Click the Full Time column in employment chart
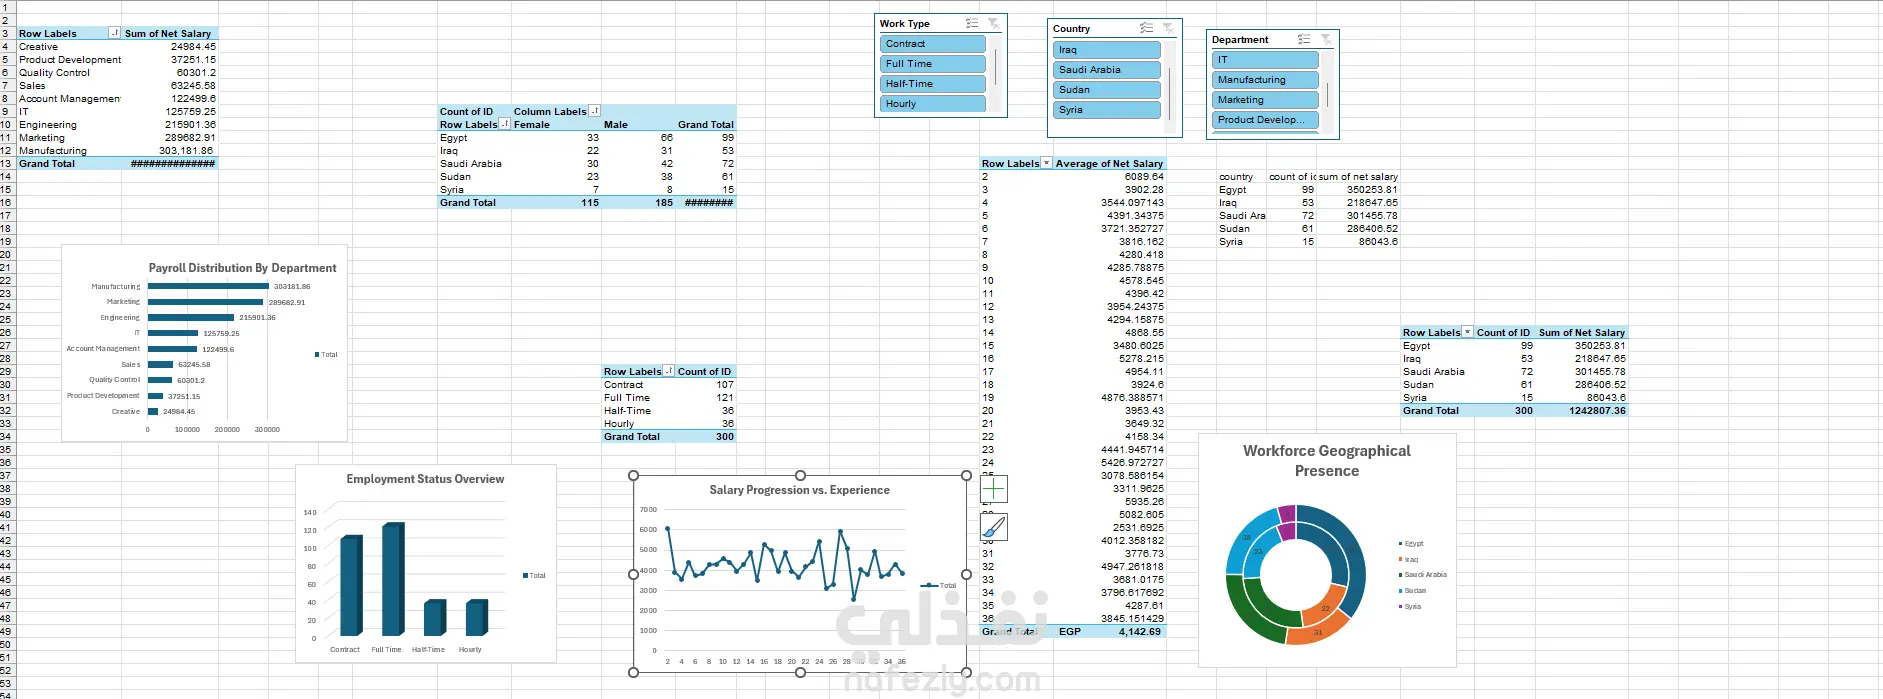Image resolution: width=1883 pixels, height=699 pixels. point(393,579)
